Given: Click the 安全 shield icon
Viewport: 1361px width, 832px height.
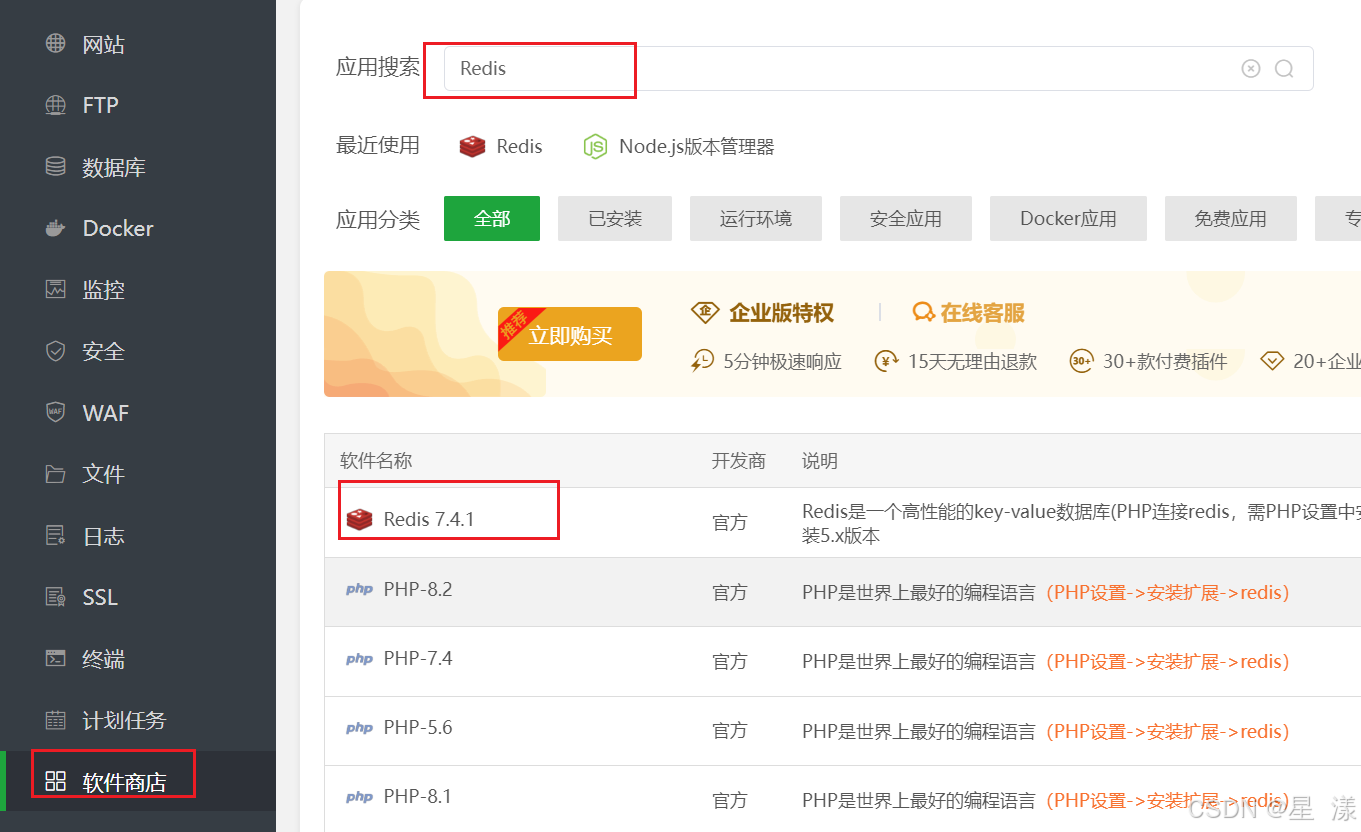Looking at the screenshot, I should (56, 351).
